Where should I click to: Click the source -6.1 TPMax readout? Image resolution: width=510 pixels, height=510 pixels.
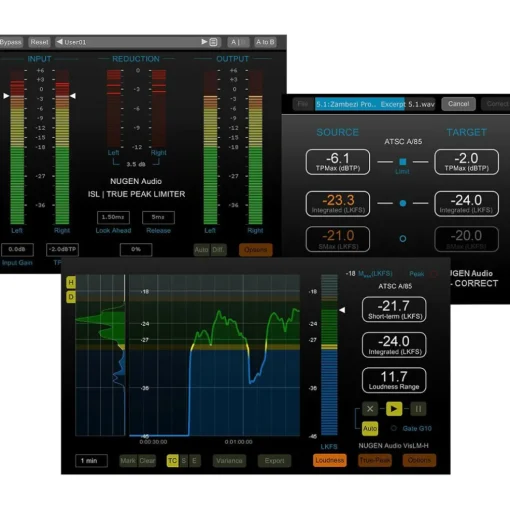338,162
